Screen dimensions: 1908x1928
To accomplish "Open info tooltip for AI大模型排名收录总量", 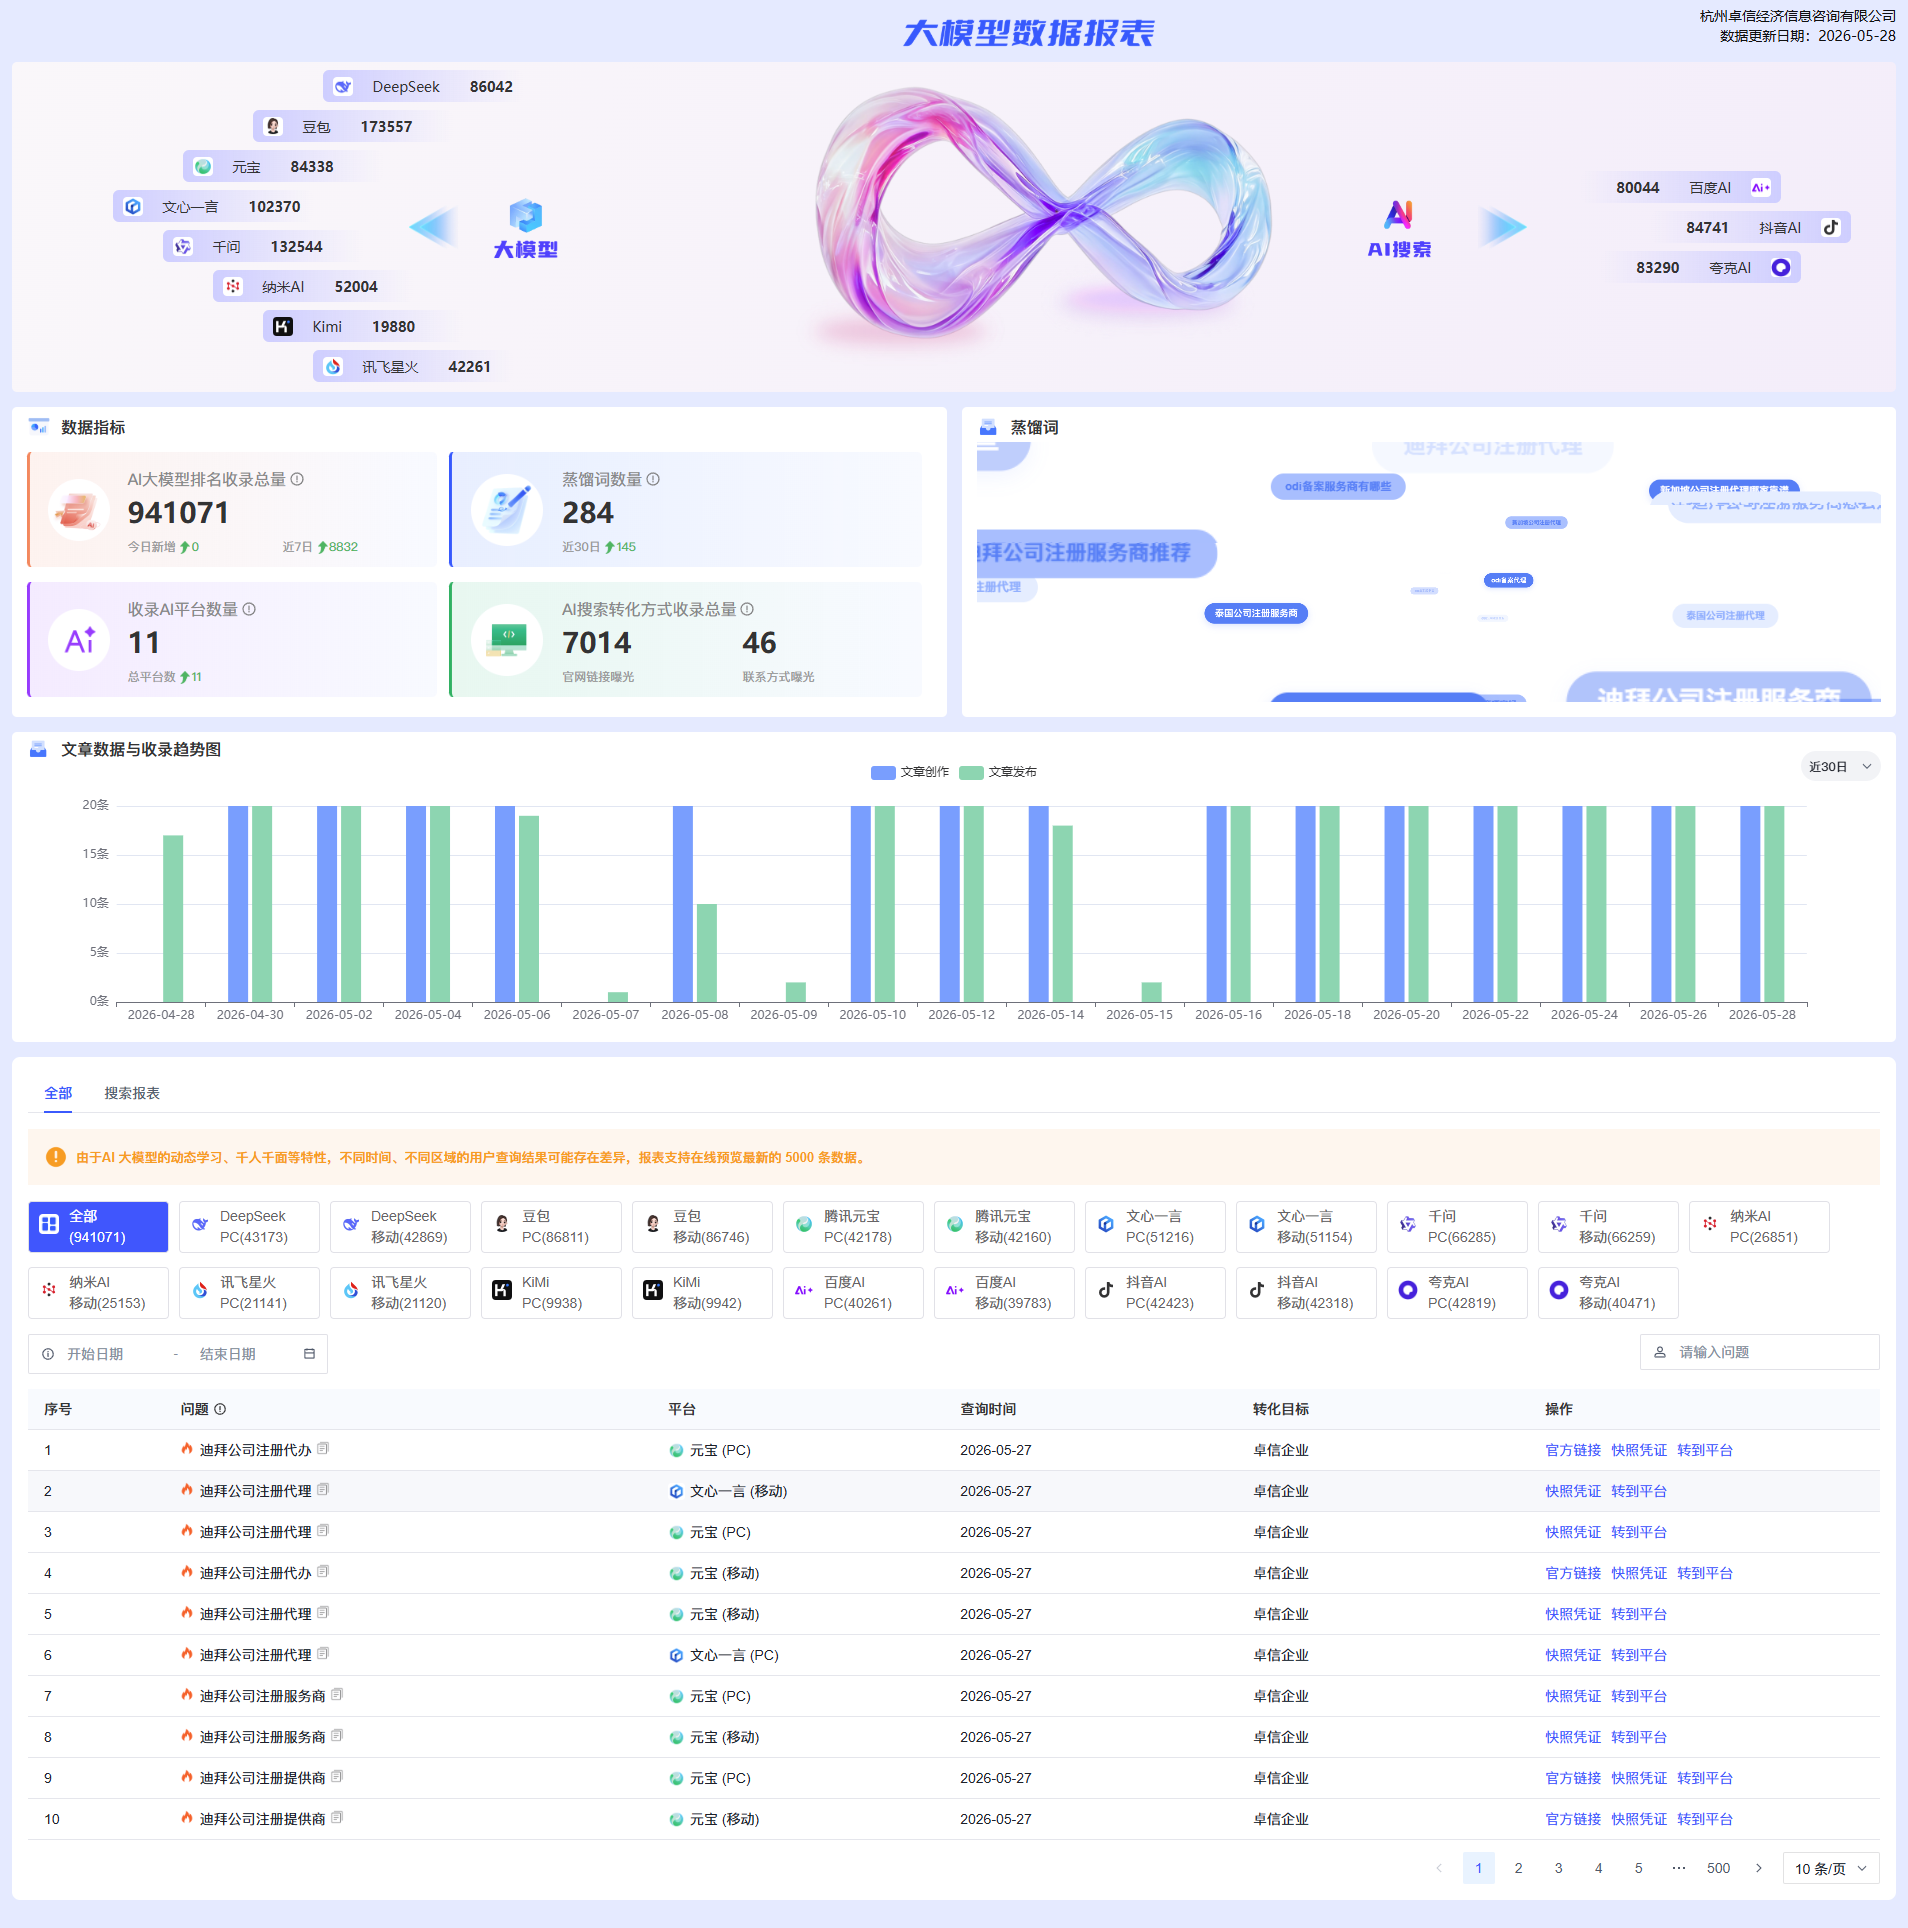I will click(297, 479).
